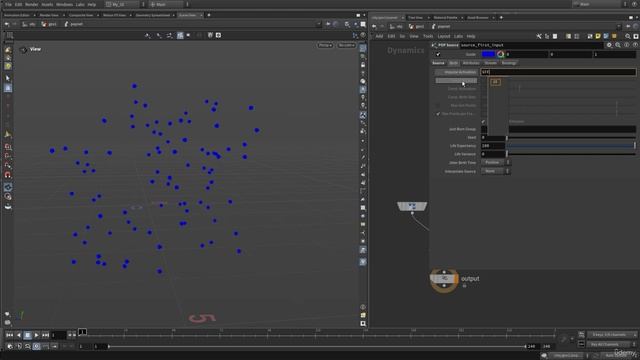Viewport: 640px width, 360px height.
Task: Click the Just Born Group field
Action: coord(558,129)
